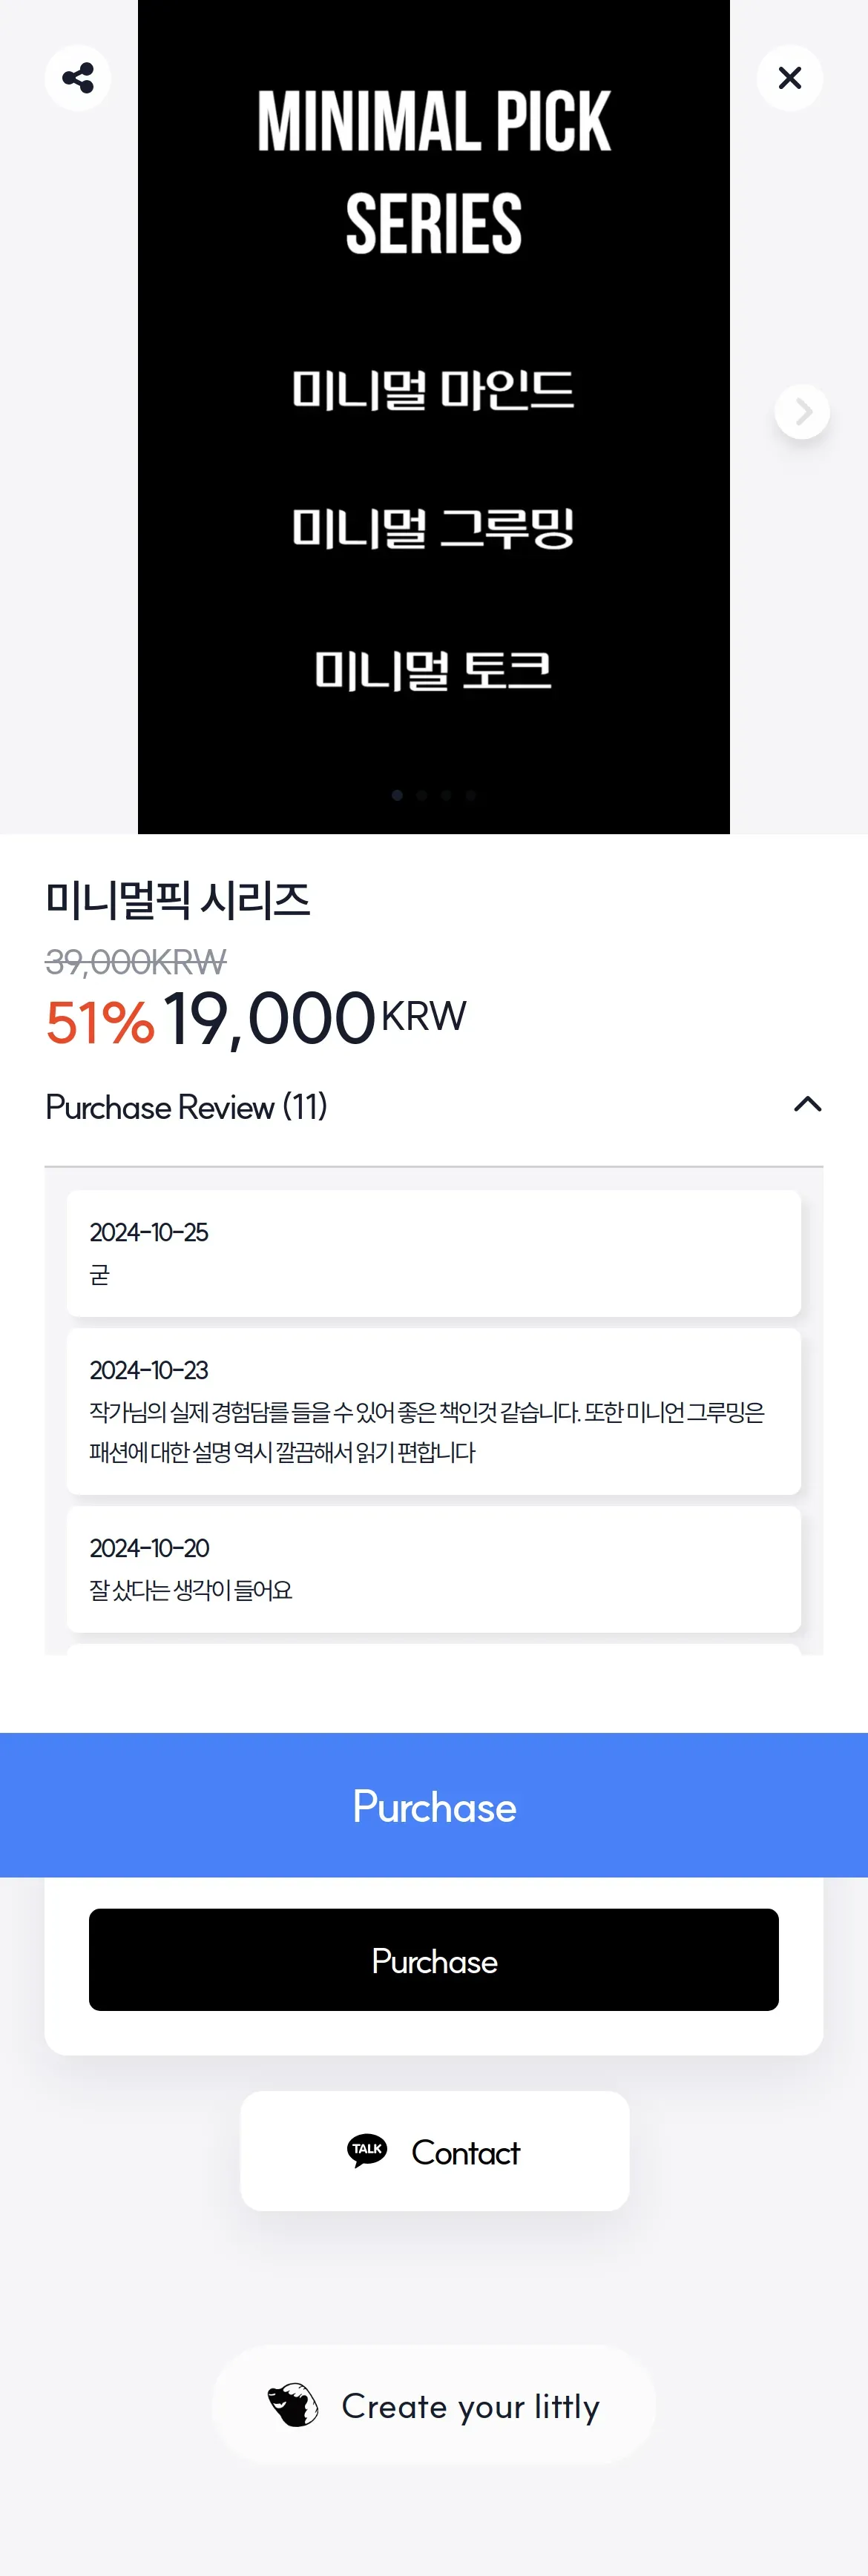Click the KakaoTalk speech bubble icon
This screenshot has height=2576, width=868.
[x=367, y=2150]
